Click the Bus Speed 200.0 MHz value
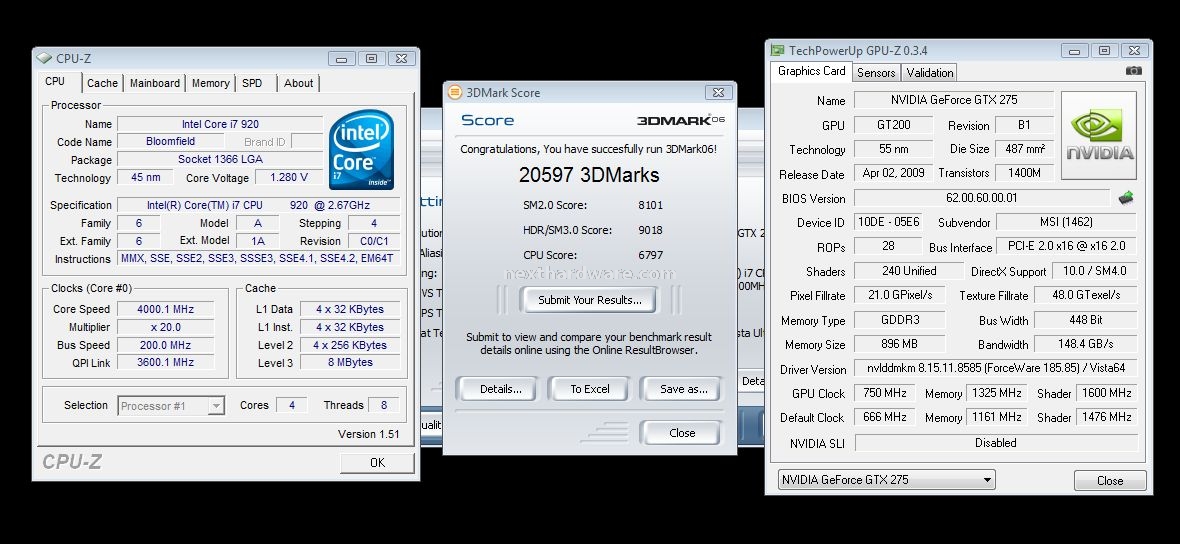 pos(166,345)
